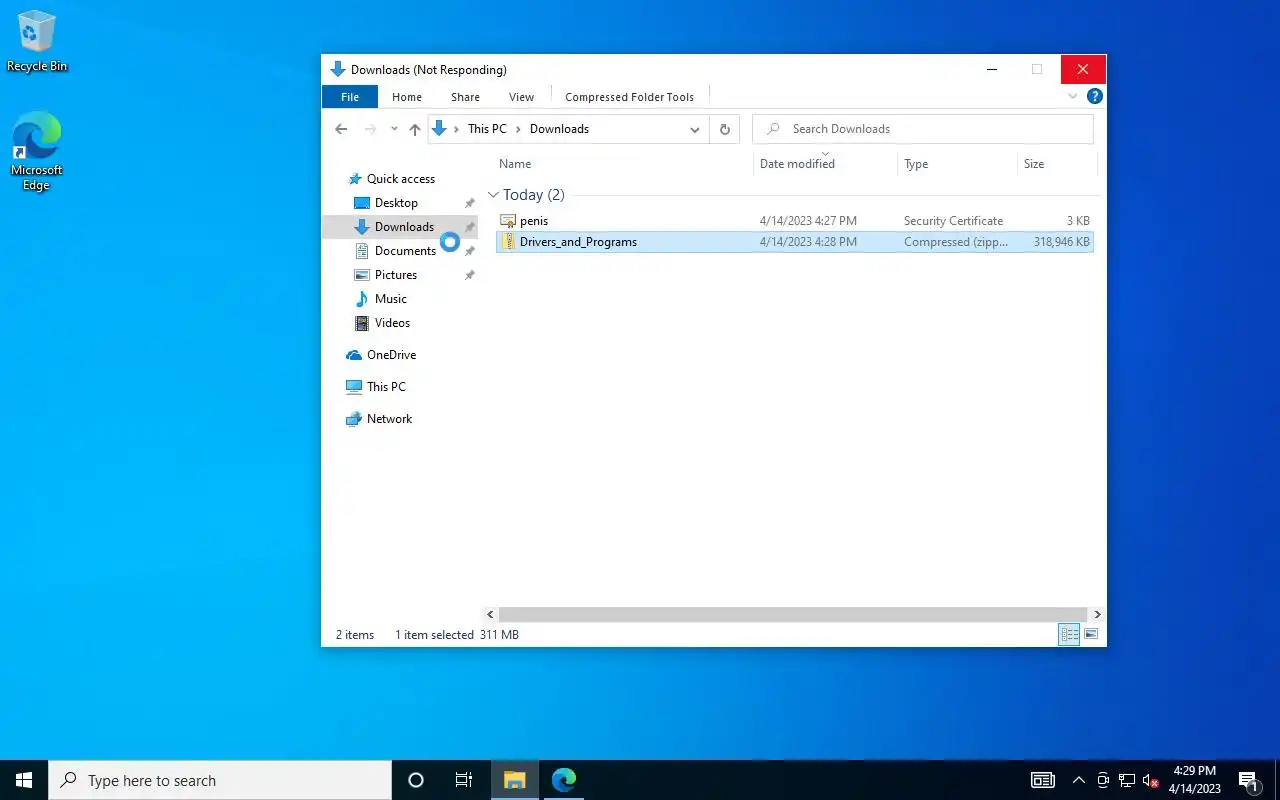The height and width of the screenshot is (800, 1280).
Task: Show hidden system tray icons
Action: (x=1078, y=780)
